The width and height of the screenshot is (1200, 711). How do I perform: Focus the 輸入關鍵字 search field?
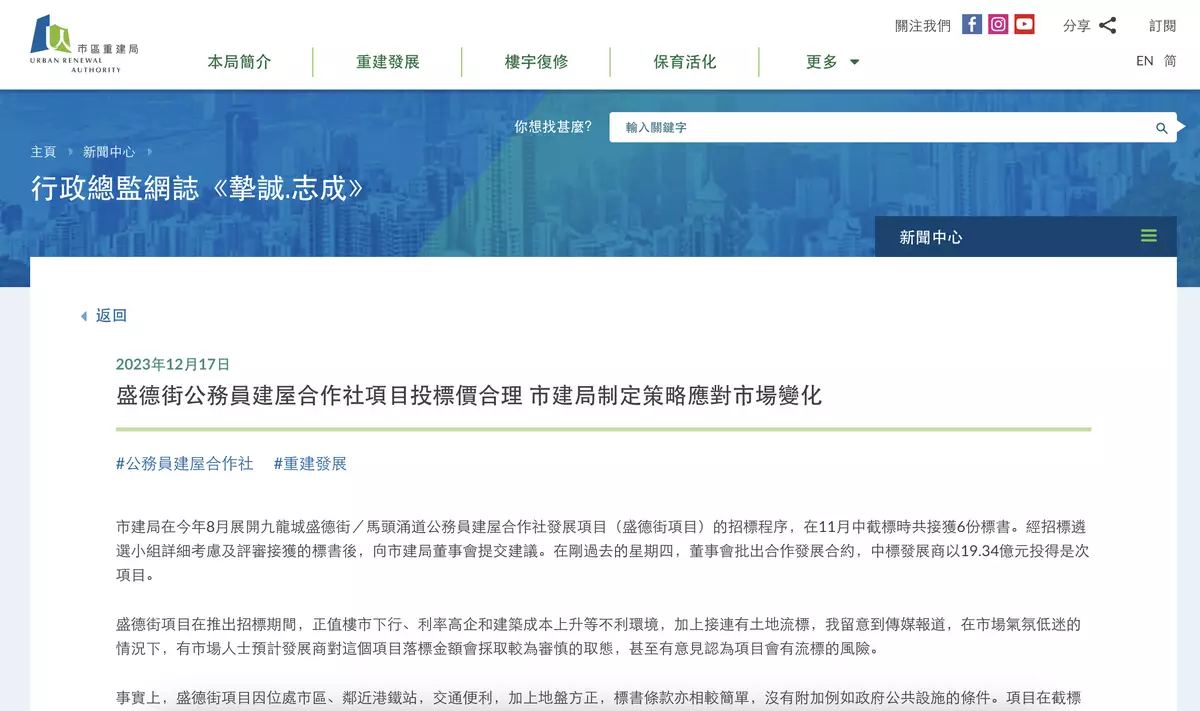[880, 128]
